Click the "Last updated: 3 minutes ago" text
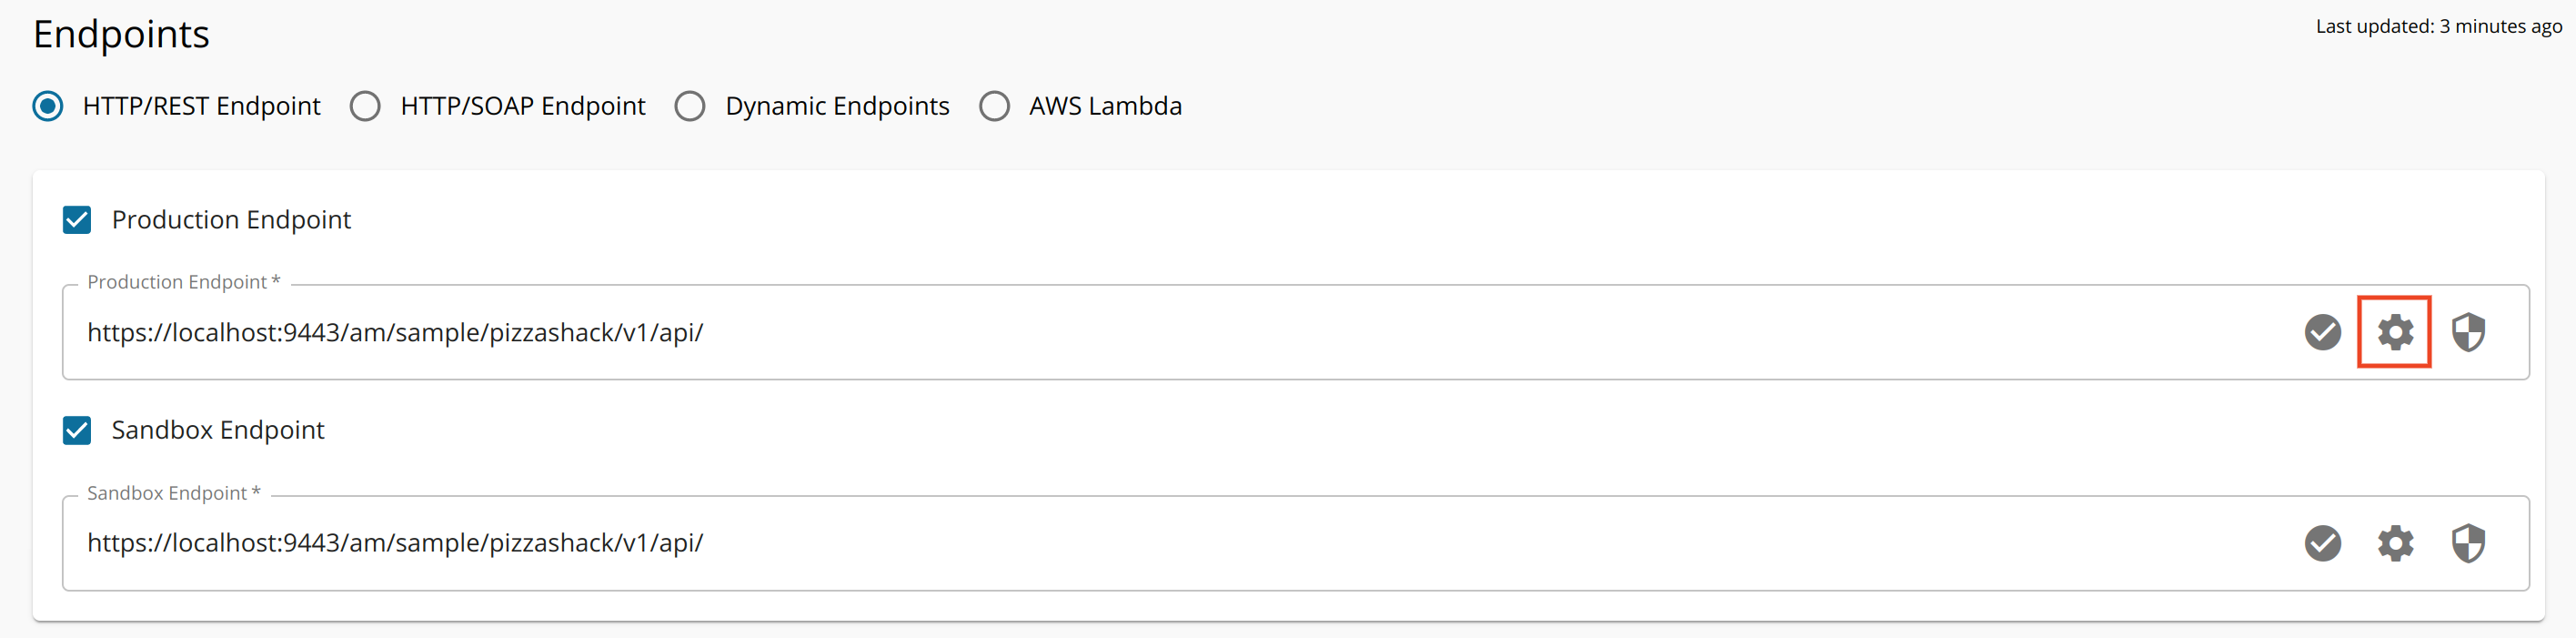 [2438, 27]
